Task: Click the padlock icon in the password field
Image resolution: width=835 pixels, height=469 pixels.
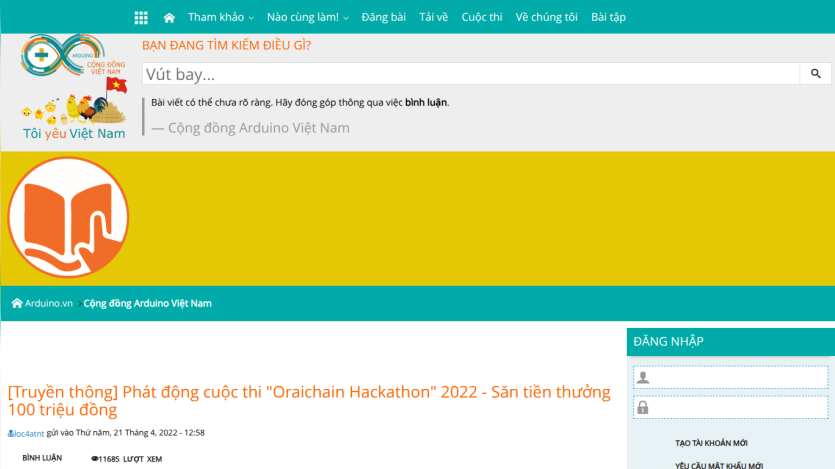Action: pos(643,407)
